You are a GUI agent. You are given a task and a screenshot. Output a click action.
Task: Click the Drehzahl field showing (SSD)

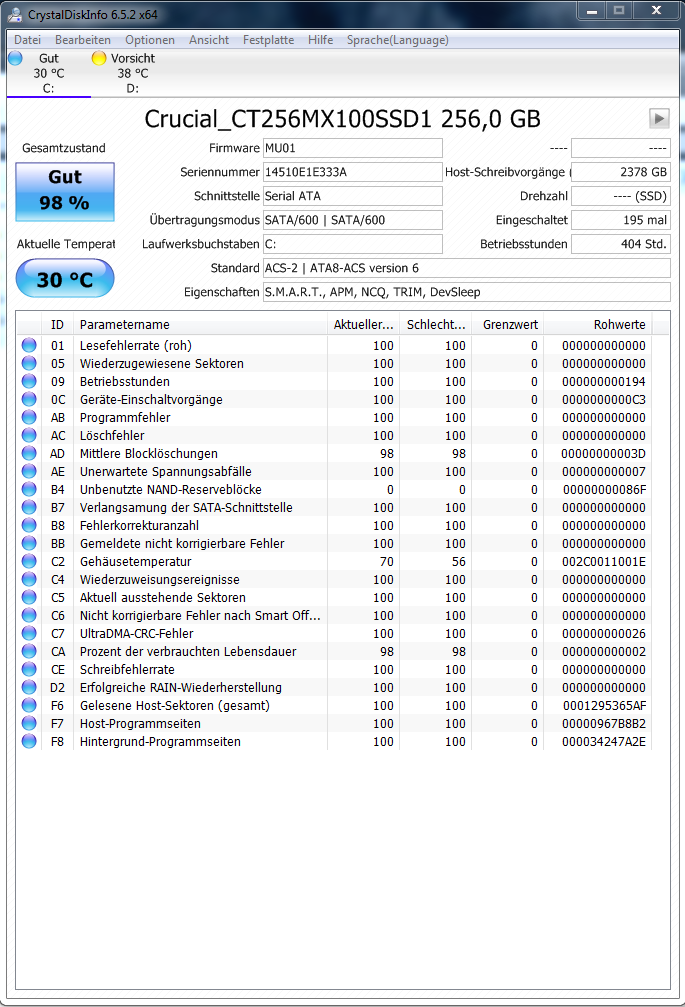(x=621, y=196)
